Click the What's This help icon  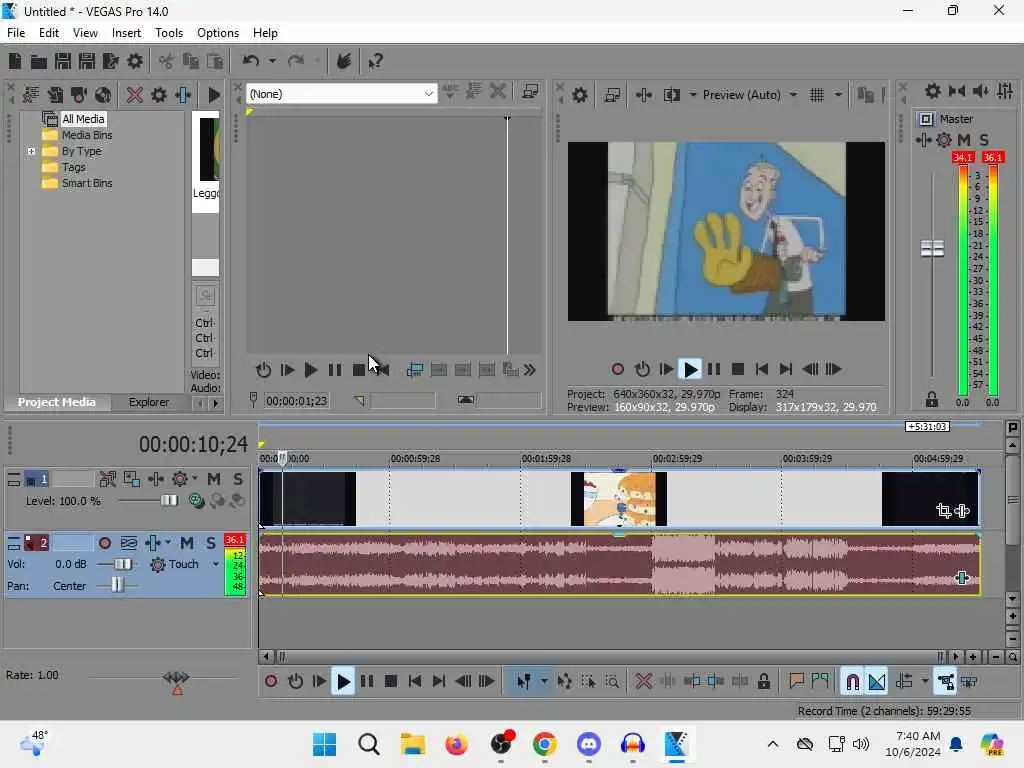tap(376, 61)
